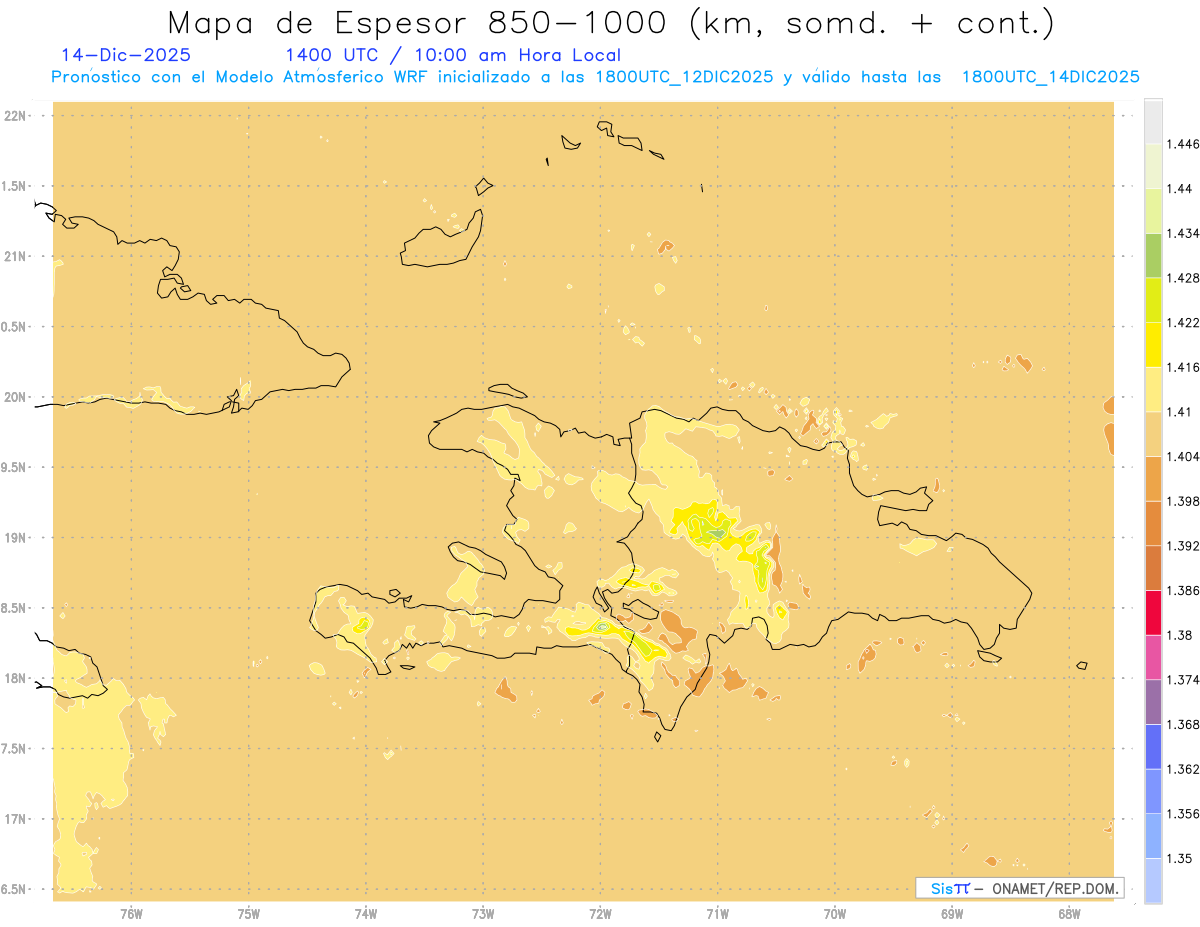Click the palest blue swatch at color bar bottom
This screenshot has height=927, width=1200.
click(x=1153, y=881)
